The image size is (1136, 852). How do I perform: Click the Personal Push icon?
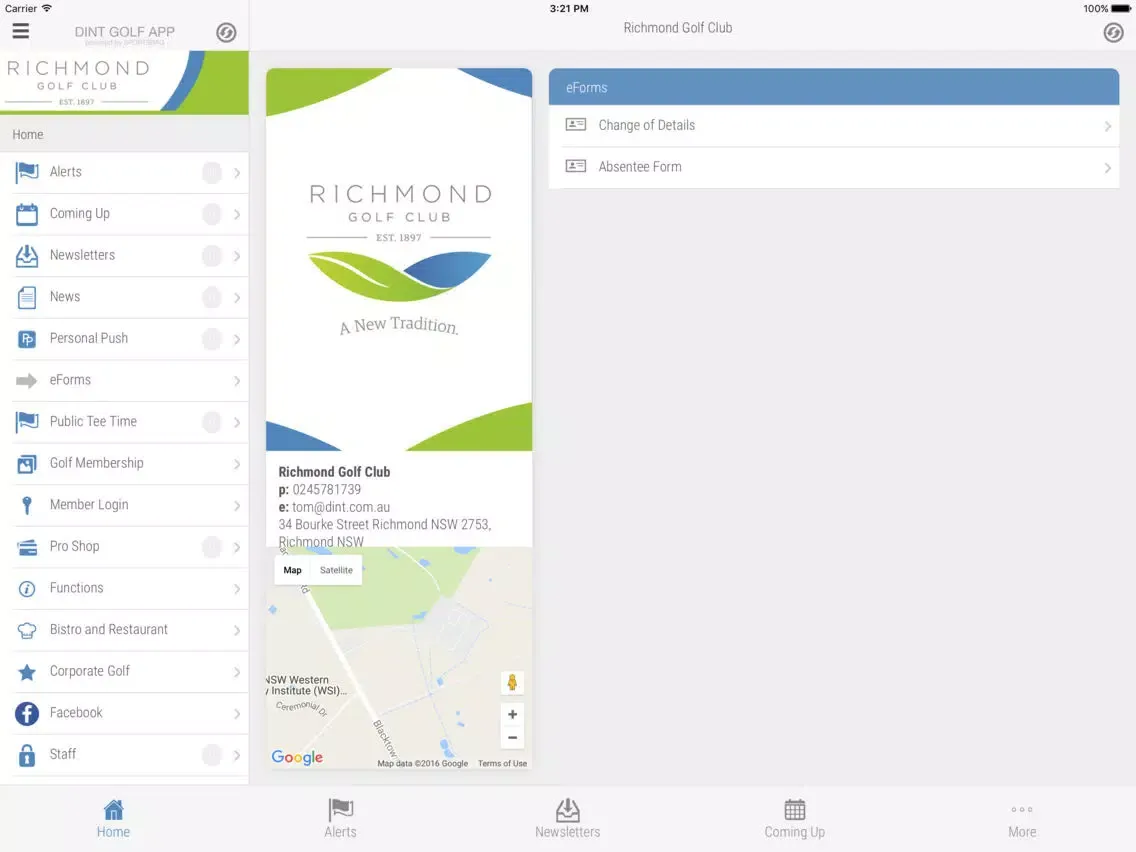point(27,339)
